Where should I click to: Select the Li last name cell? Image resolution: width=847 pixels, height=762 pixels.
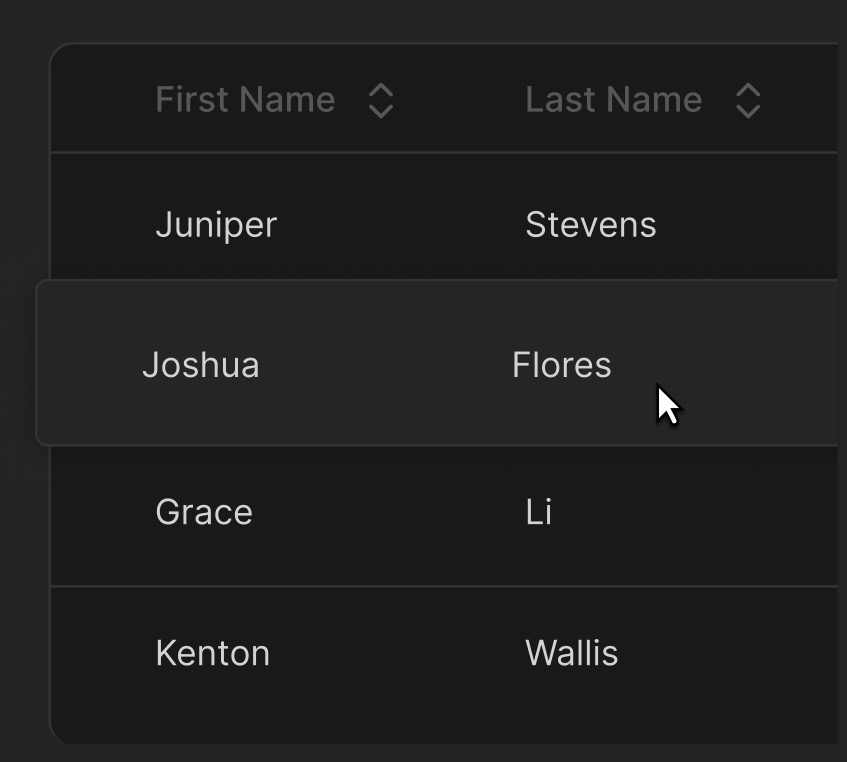(x=539, y=512)
